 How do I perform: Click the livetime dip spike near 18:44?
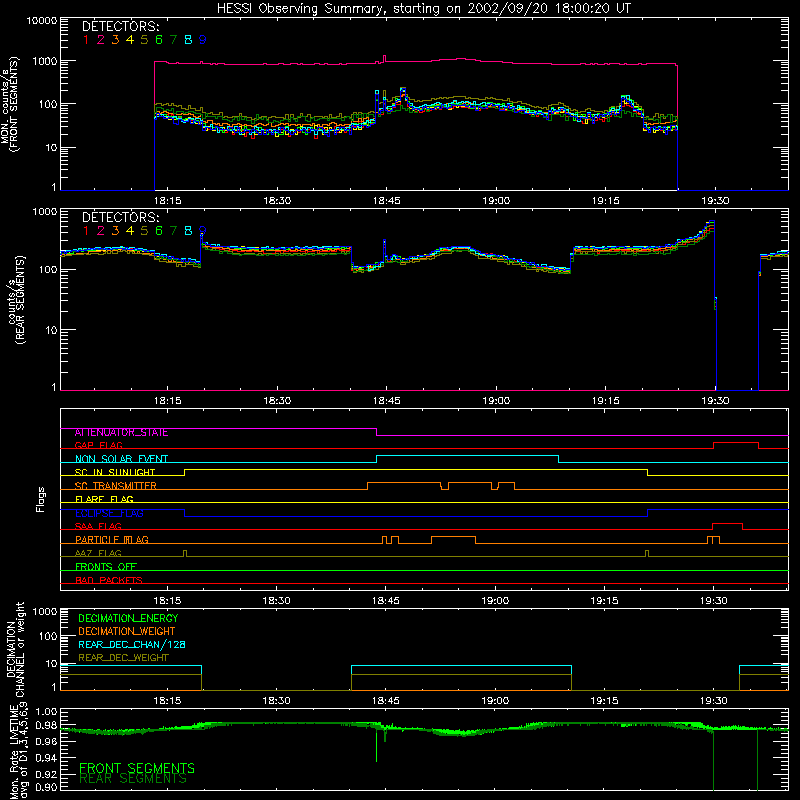377,745
